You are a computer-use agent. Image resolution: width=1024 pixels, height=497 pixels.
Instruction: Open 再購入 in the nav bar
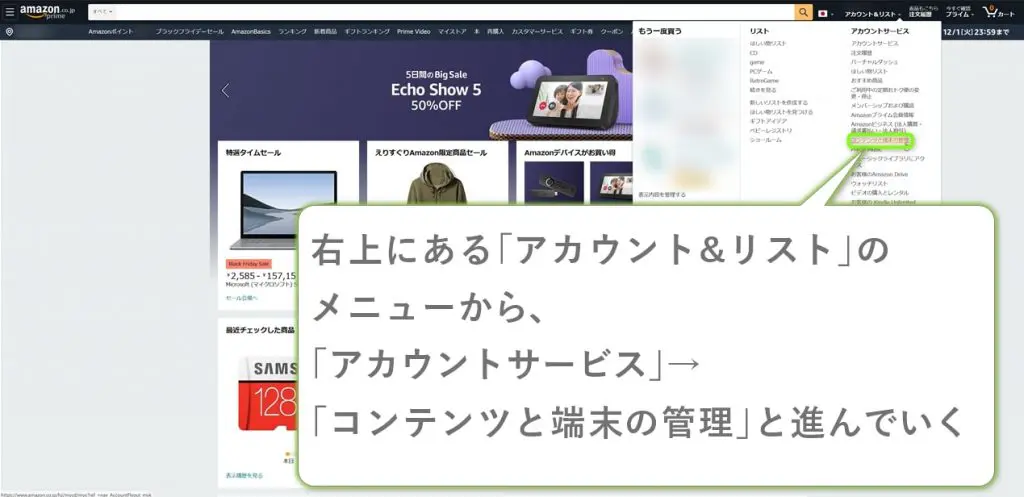[495, 31]
